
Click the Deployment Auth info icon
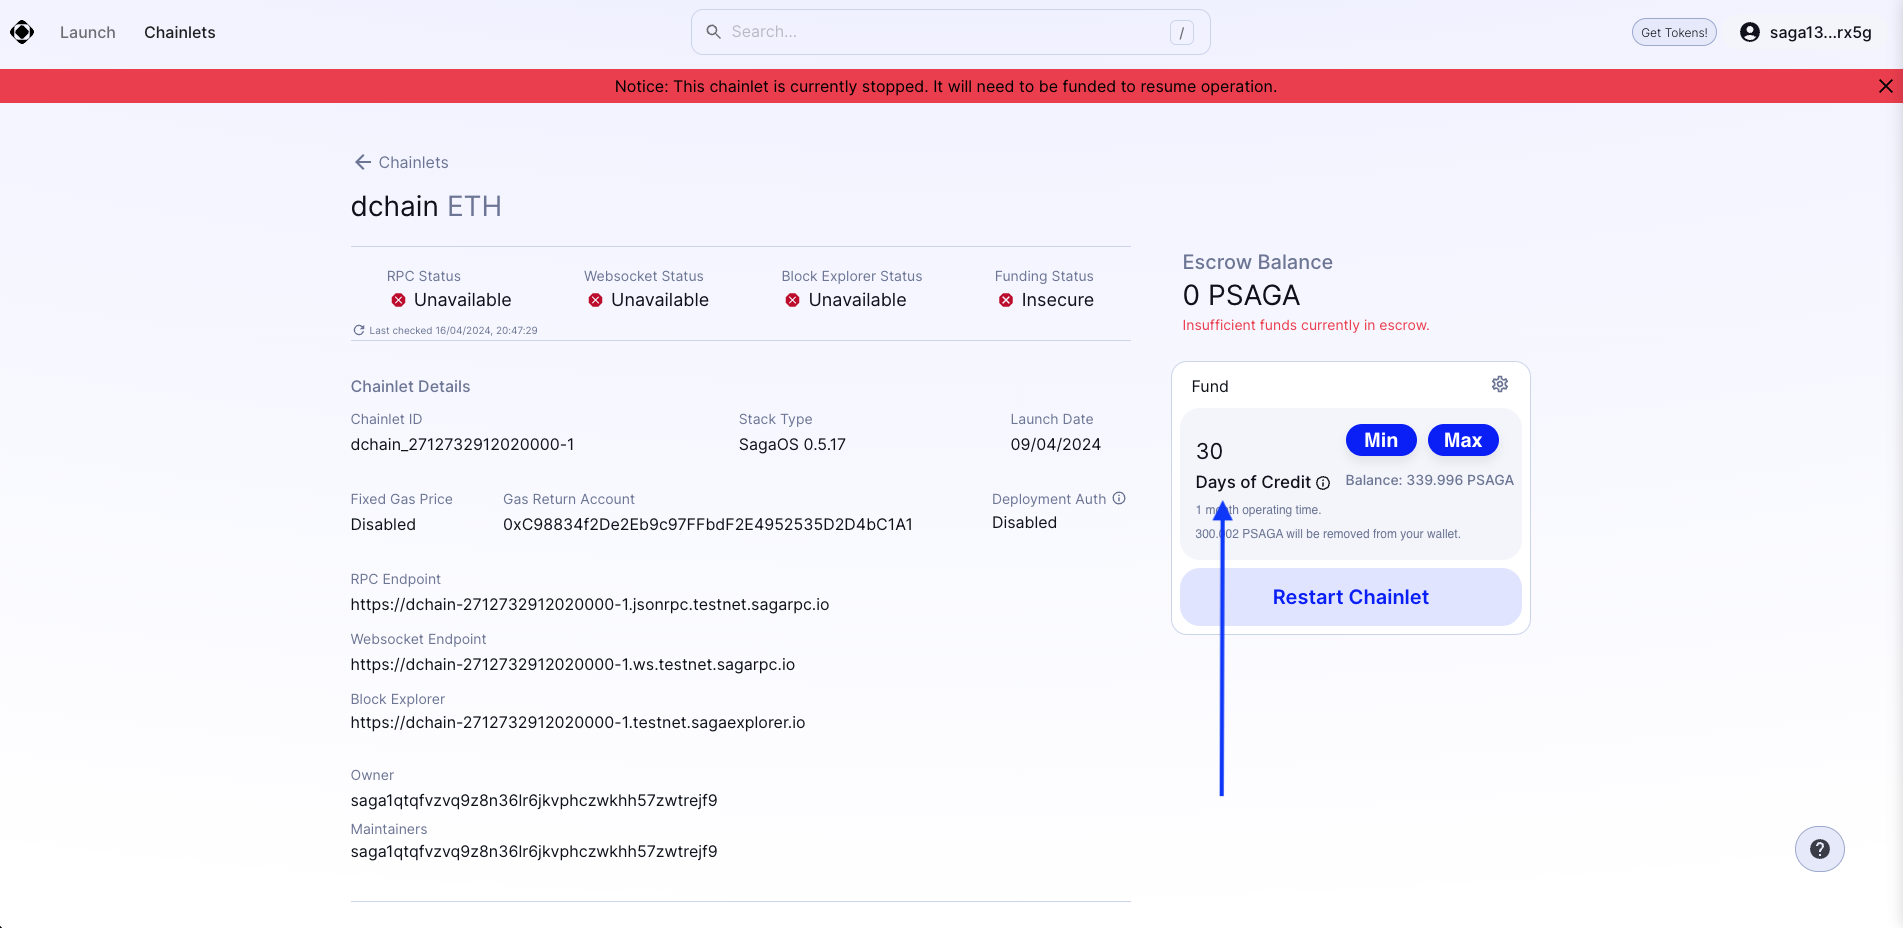click(x=1119, y=498)
